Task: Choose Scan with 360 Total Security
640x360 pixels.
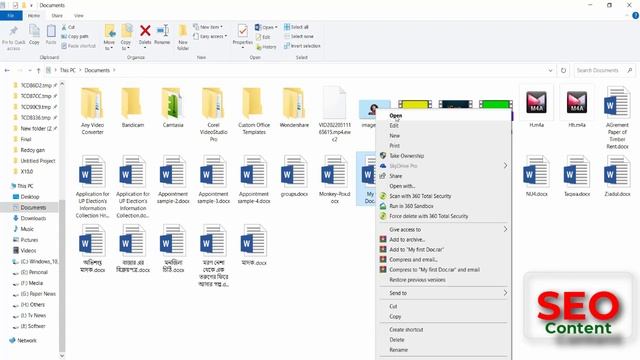Action: (x=443, y=196)
